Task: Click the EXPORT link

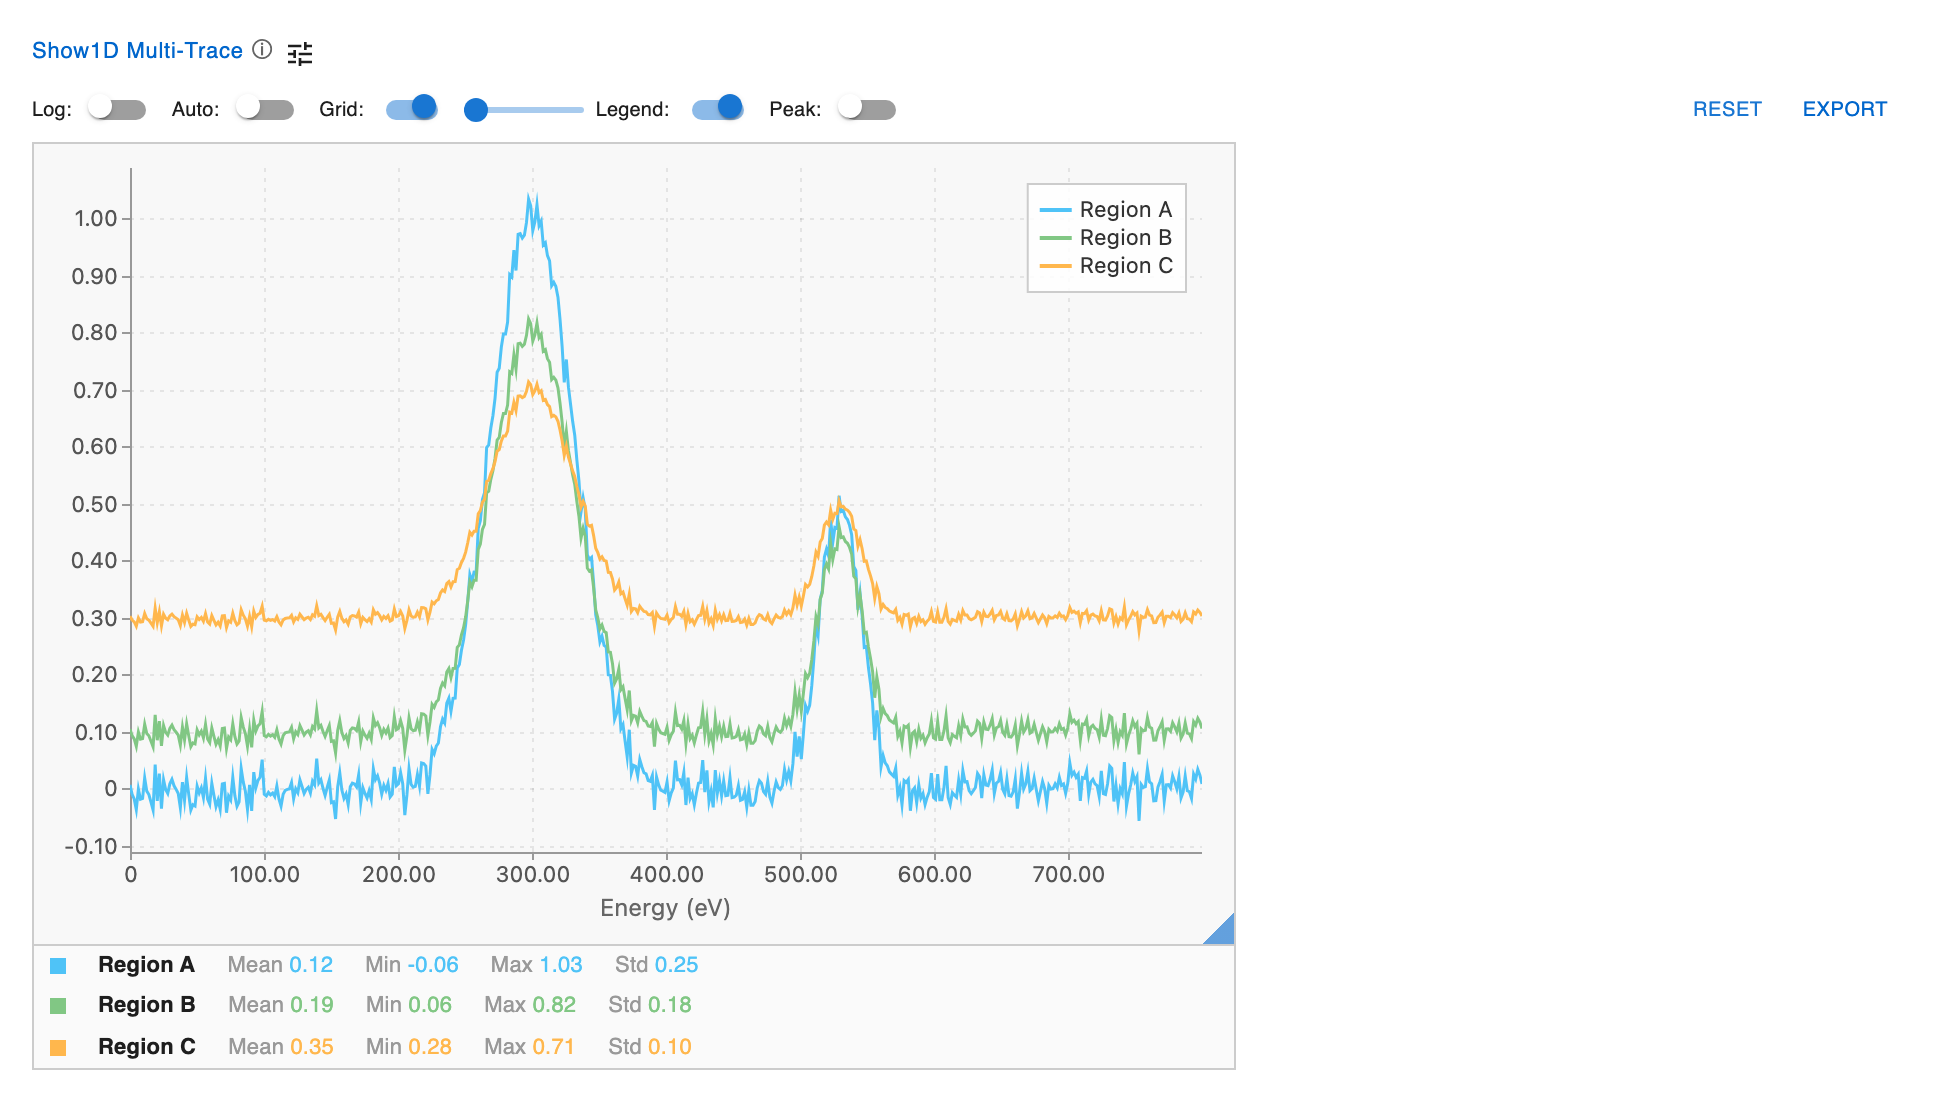Action: [1844, 109]
